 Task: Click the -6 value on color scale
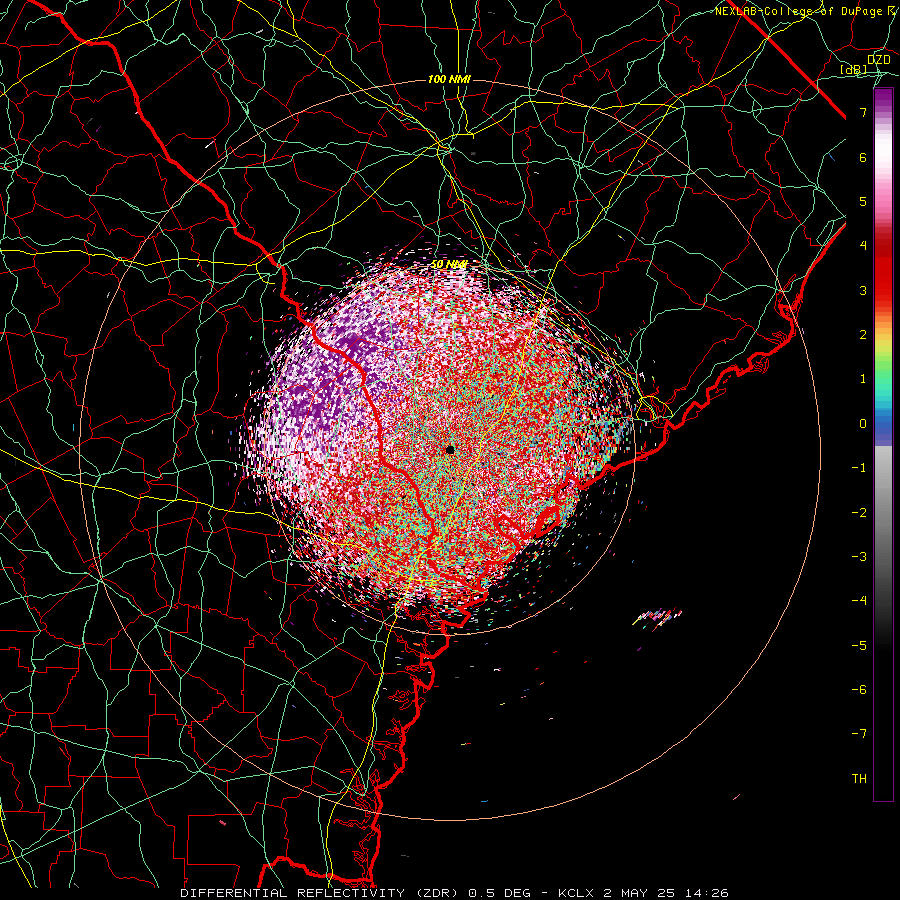click(859, 690)
